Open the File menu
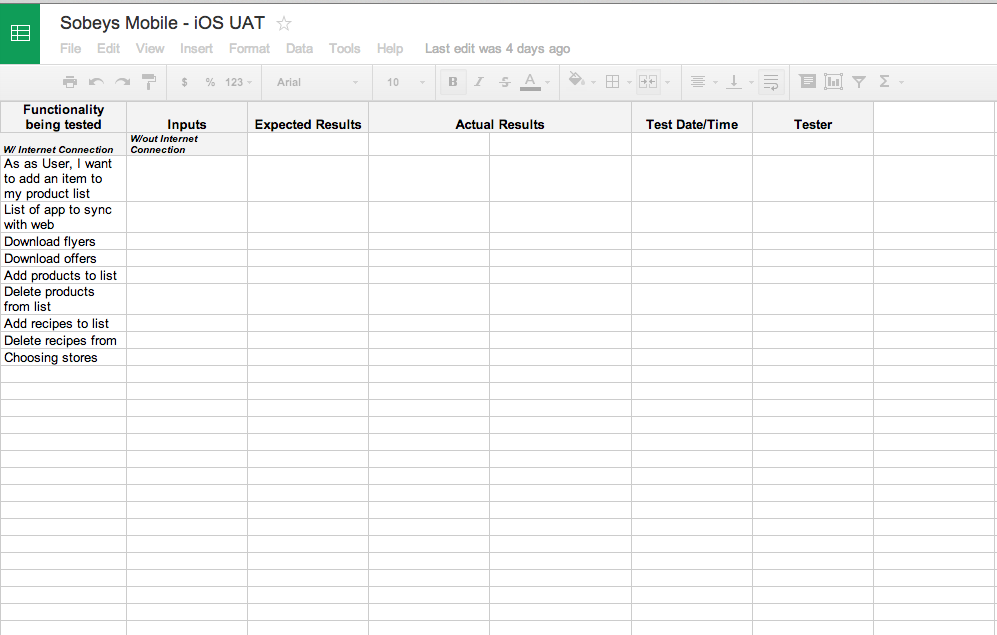Screen dimensions: 997x635 [x=70, y=49]
